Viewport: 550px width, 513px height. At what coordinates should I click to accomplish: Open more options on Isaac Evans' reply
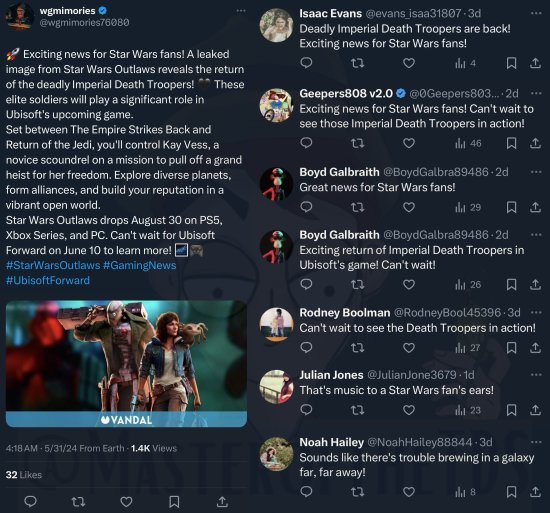point(536,13)
